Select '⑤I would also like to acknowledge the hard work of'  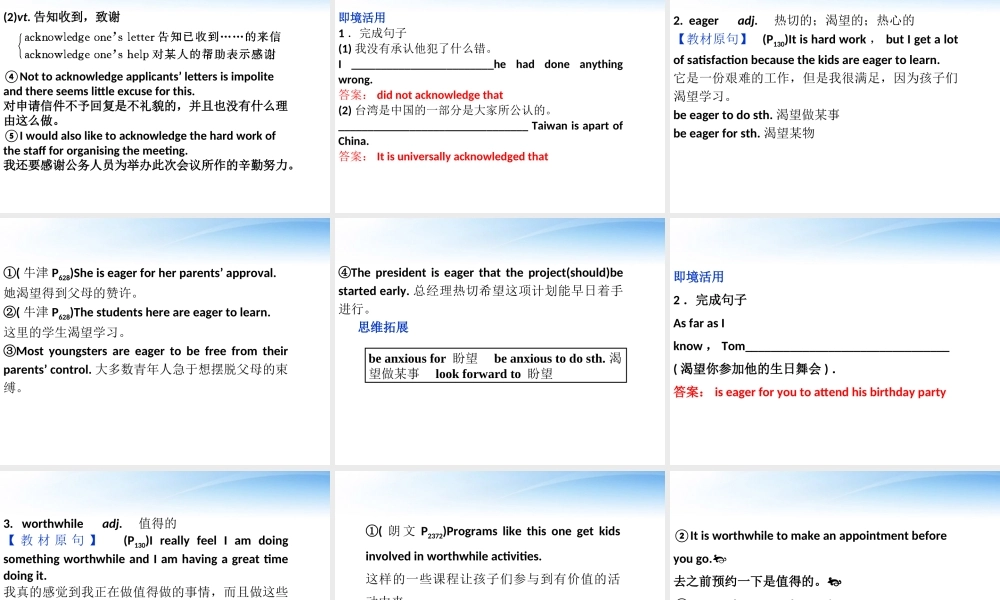(140, 136)
